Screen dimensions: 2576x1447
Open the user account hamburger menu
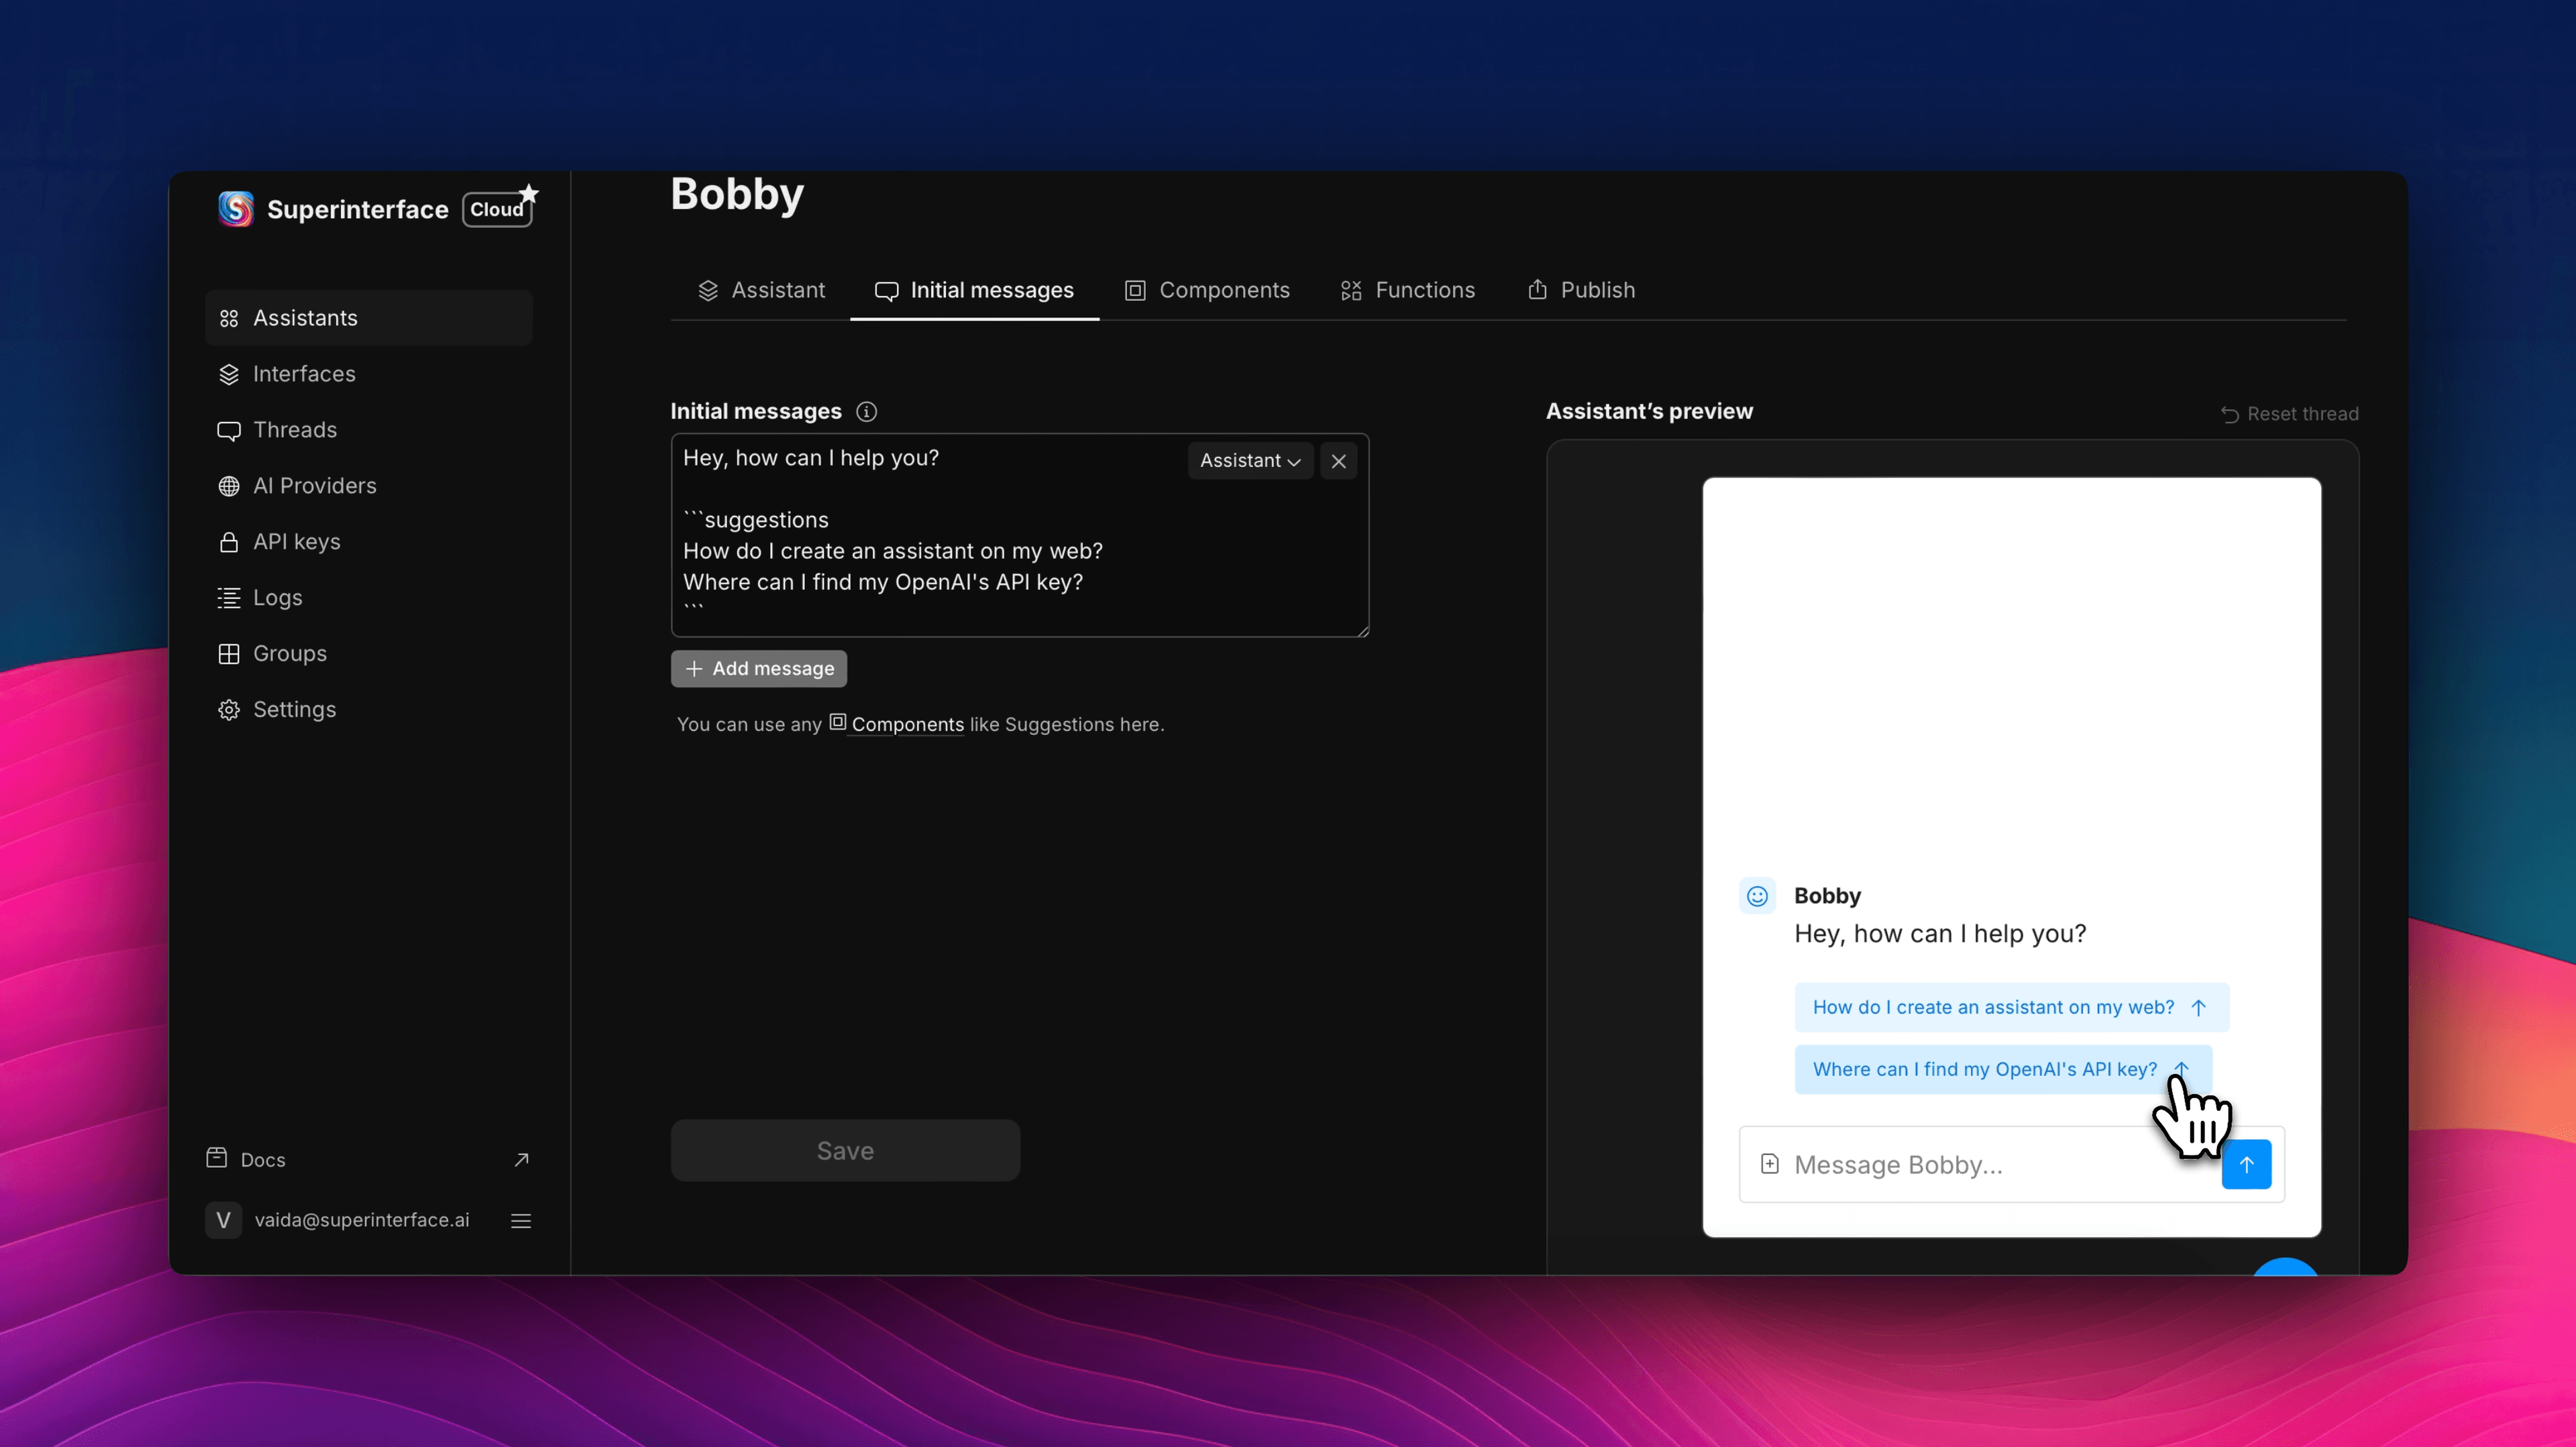(520, 1220)
